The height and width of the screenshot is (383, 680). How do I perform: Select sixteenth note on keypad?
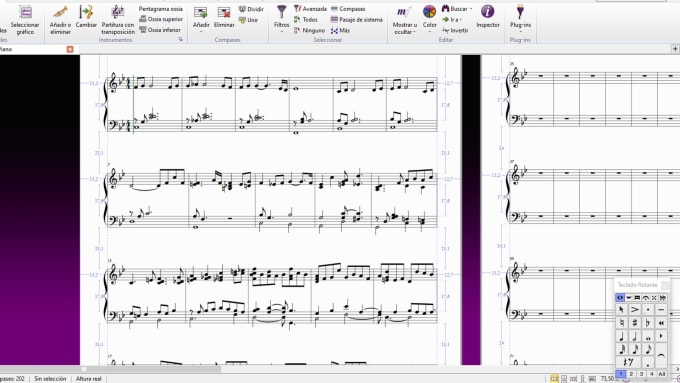click(x=634, y=349)
